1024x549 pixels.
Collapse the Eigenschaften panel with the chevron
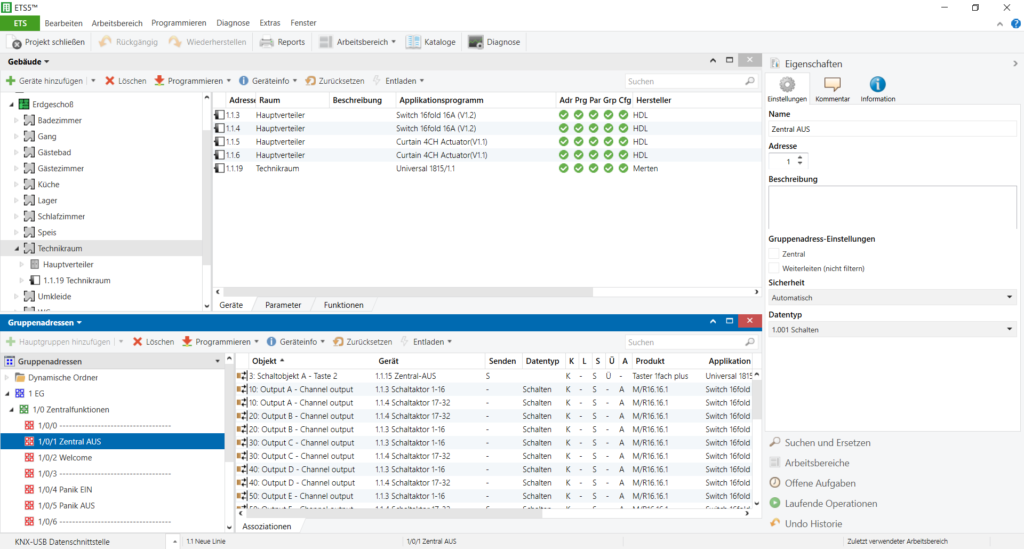point(1015,63)
